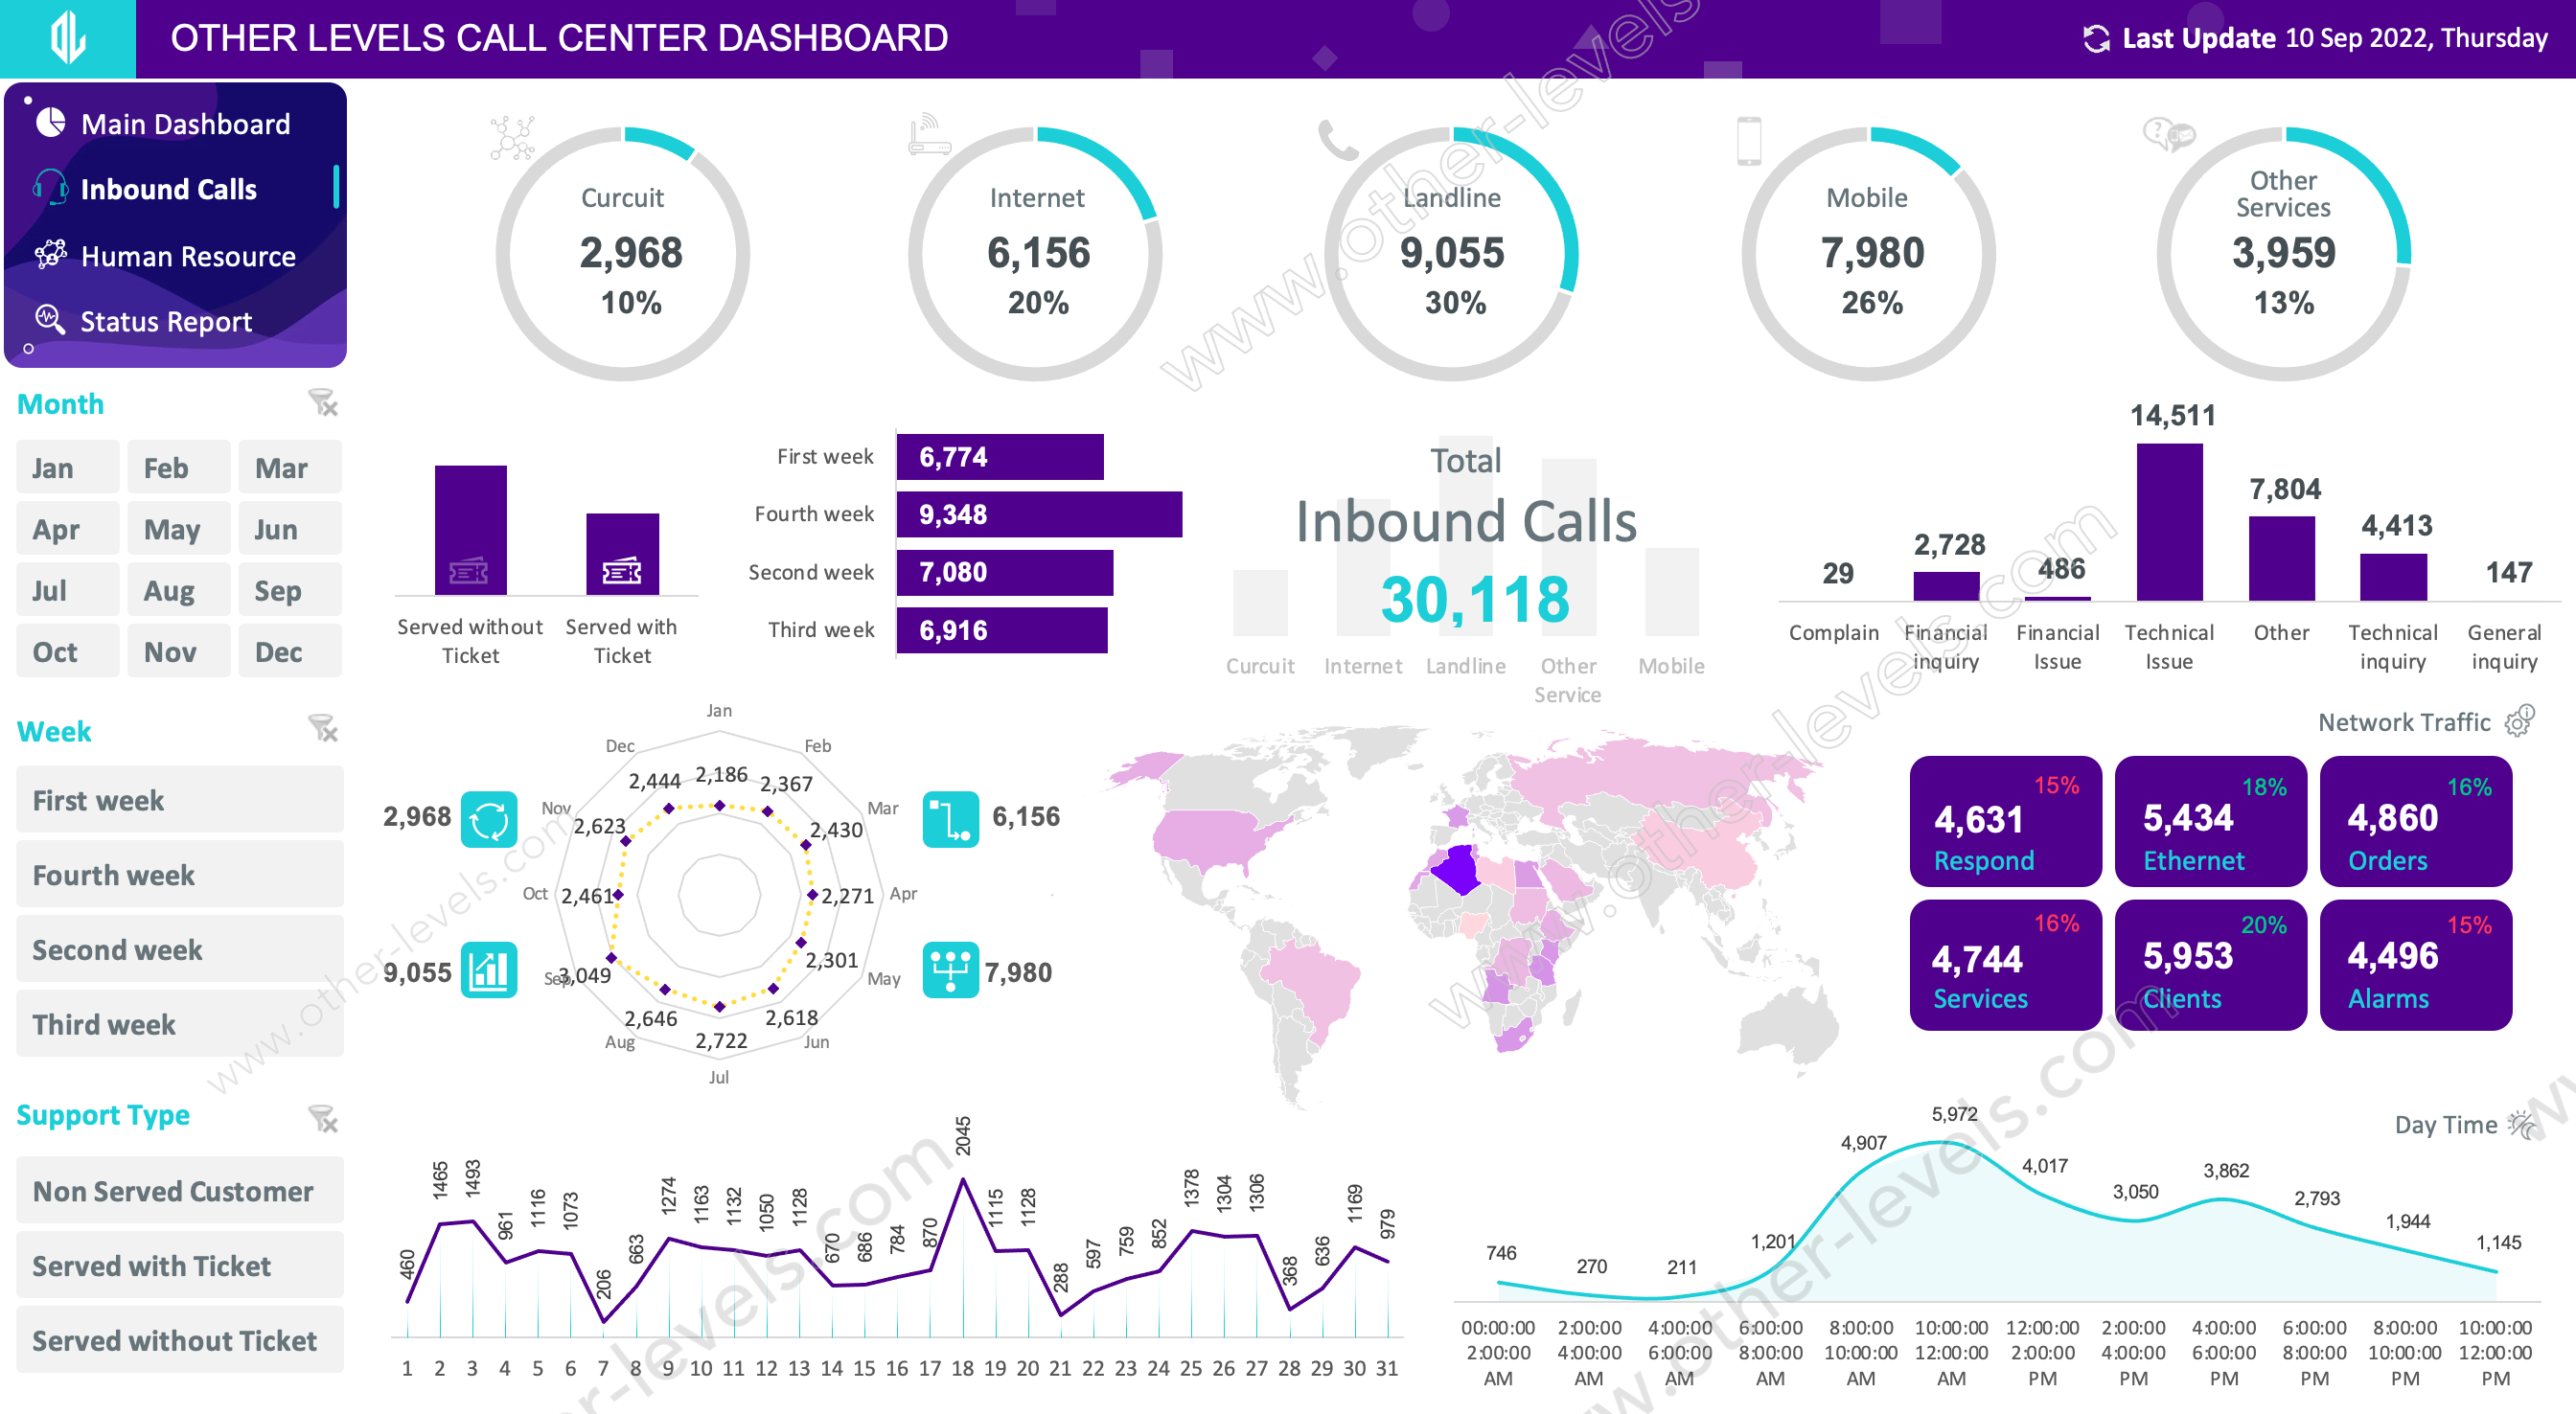Open the Main Dashboard menu item
The image size is (2576, 1414).
pos(183,125)
